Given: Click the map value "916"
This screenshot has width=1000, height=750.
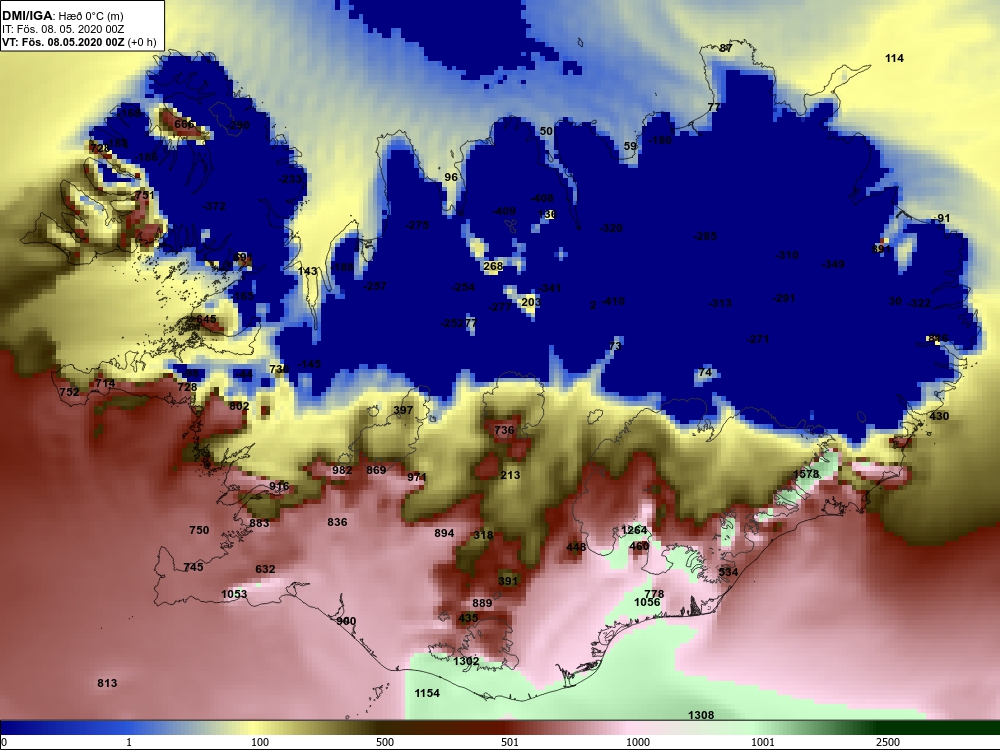Looking at the screenshot, I should pos(279,486).
